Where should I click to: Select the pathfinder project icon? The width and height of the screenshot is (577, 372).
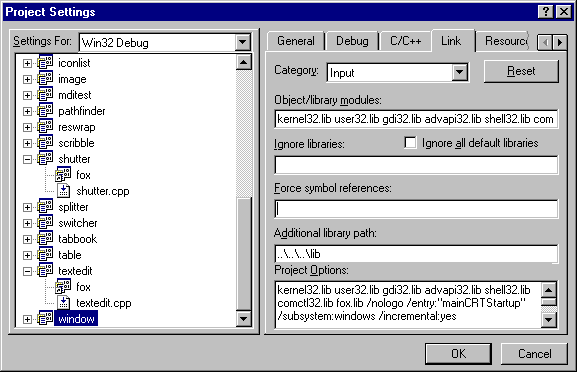pyautogui.click(x=45, y=111)
